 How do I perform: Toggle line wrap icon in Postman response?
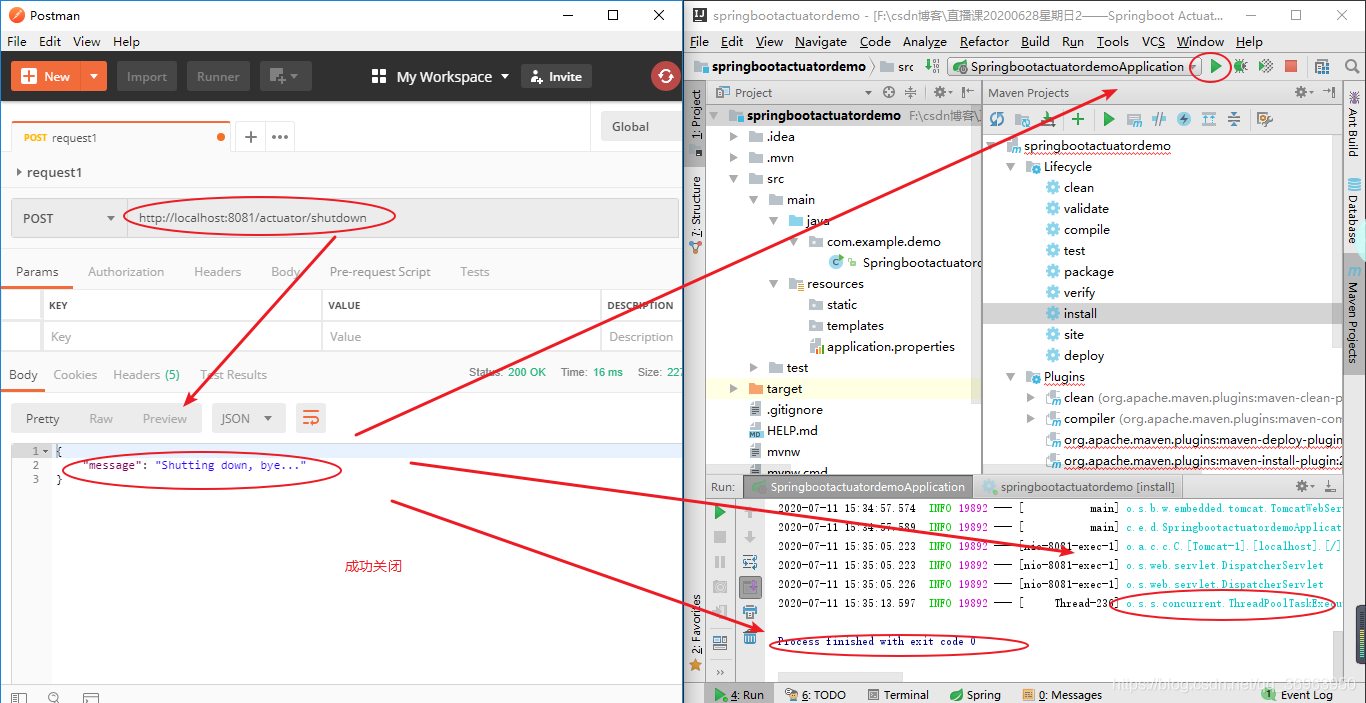coord(311,418)
